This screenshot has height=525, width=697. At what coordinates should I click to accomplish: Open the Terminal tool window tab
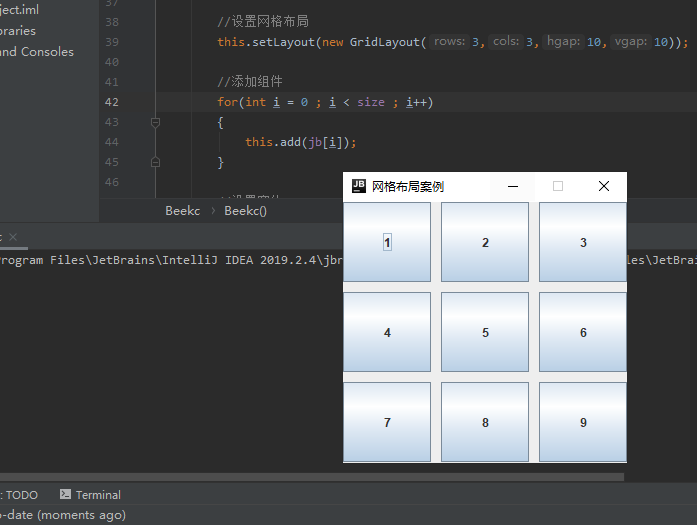click(x=90, y=494)
